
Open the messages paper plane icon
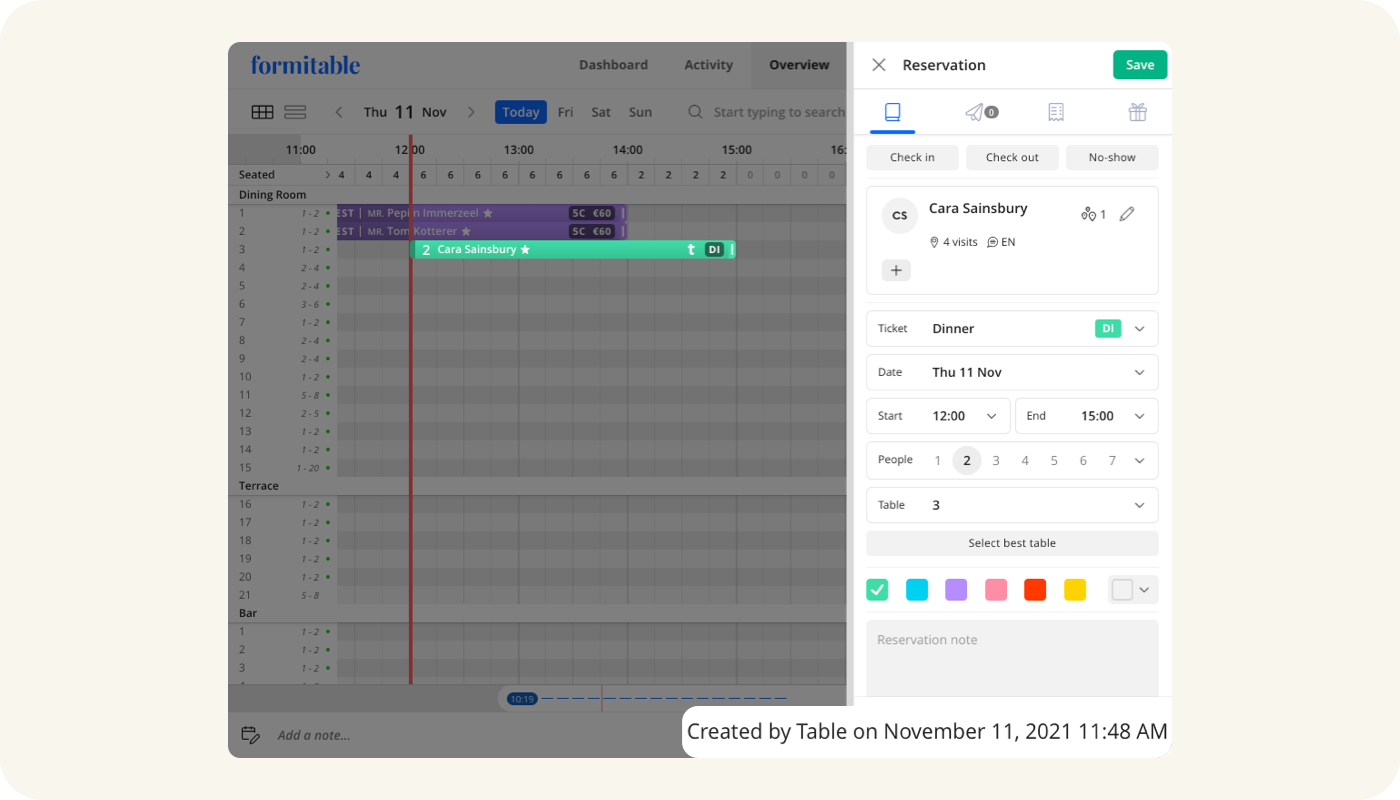click(x=975, y=112)
